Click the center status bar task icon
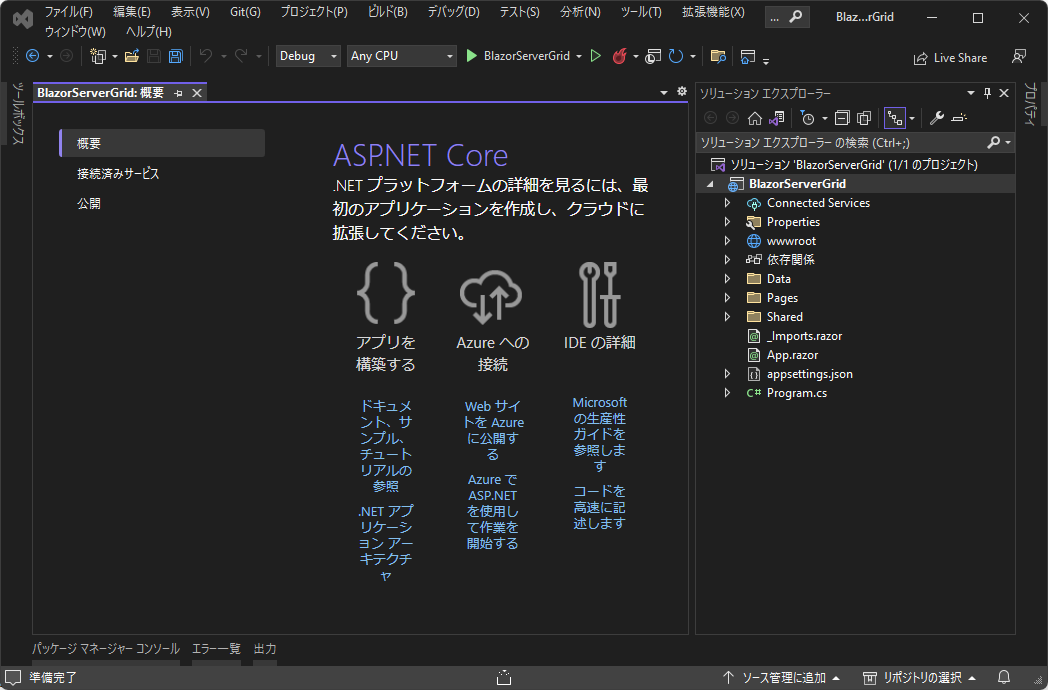This screenshot has width=1048, height=690. [x=505, y=677]
